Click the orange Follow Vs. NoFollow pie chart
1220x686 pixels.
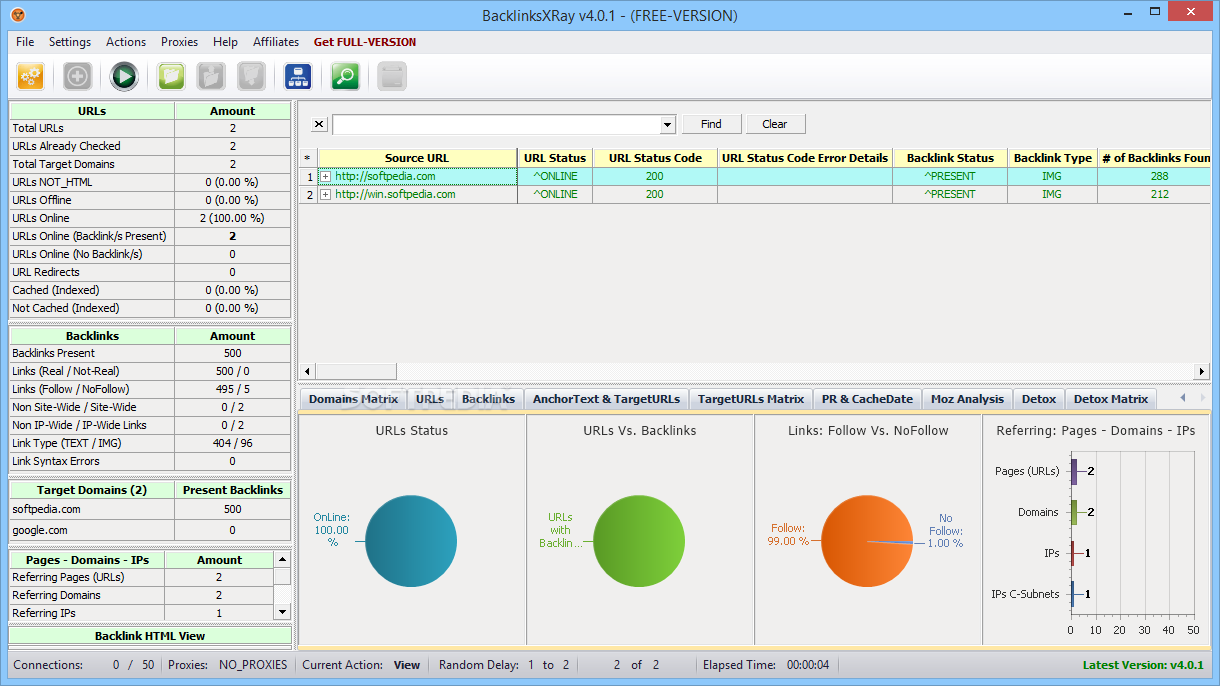[x=867, y=541]
